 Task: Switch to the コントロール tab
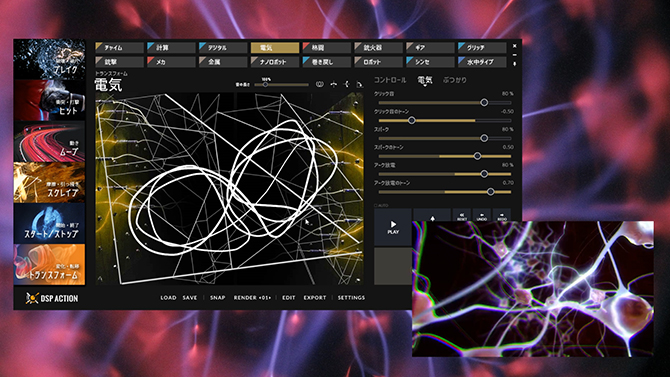click(x=390, y=80)
